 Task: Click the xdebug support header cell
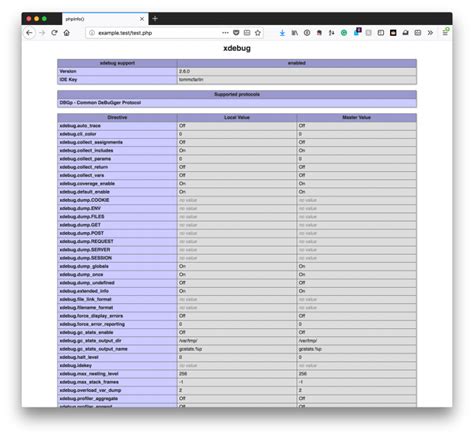[x=117, y=63]
